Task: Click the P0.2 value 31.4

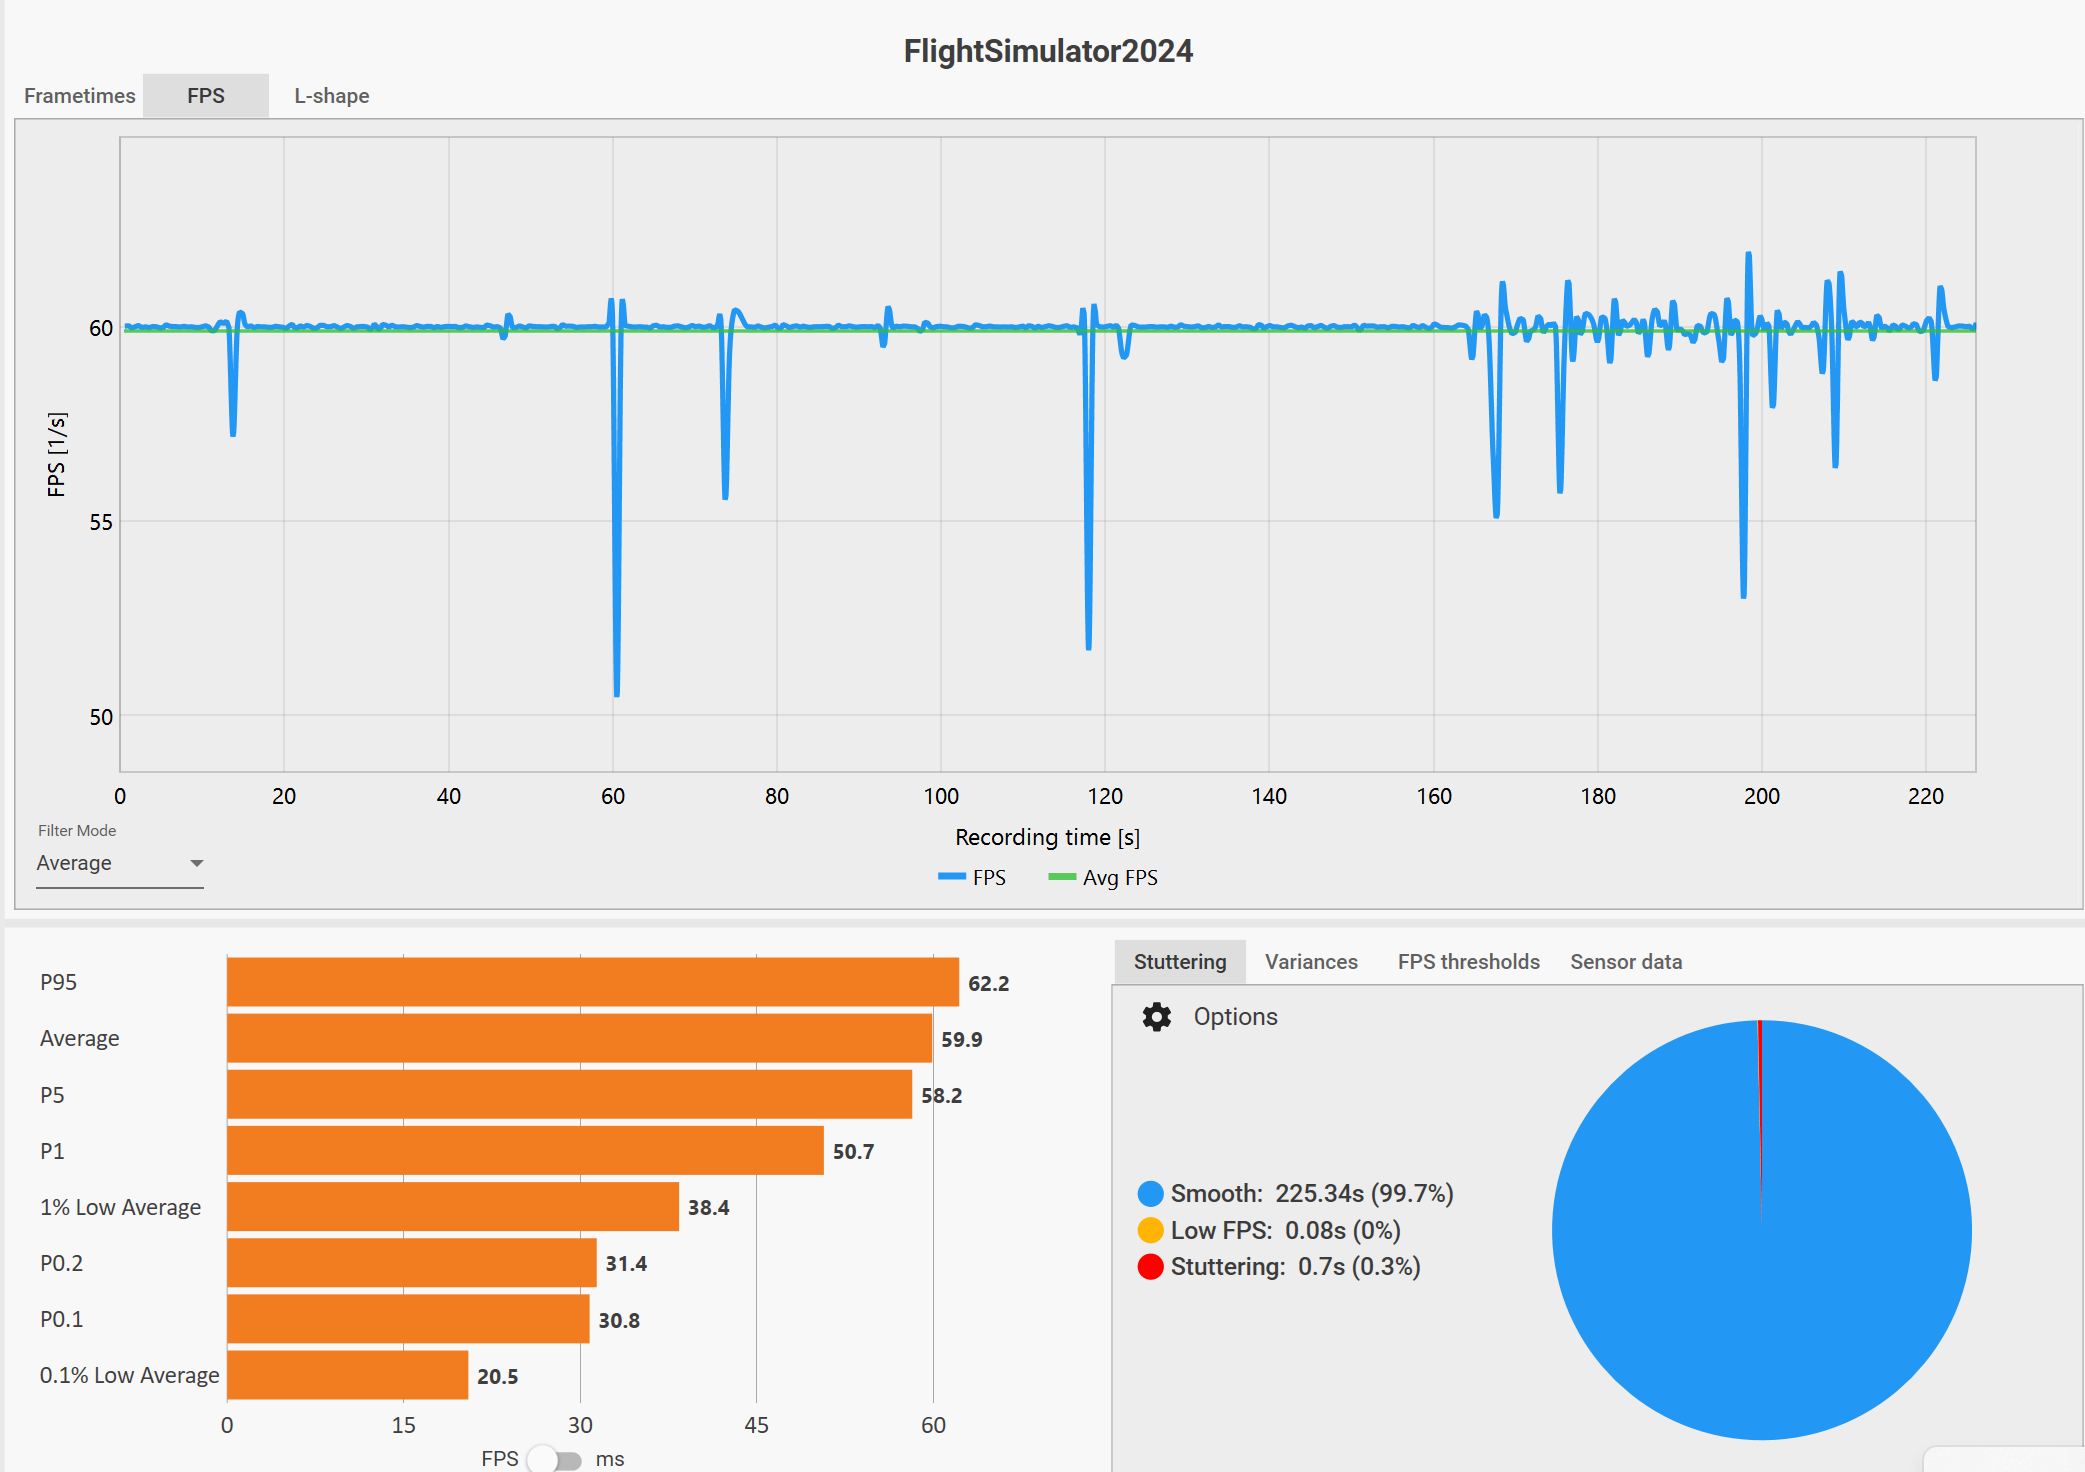Action: point(626,1264)
